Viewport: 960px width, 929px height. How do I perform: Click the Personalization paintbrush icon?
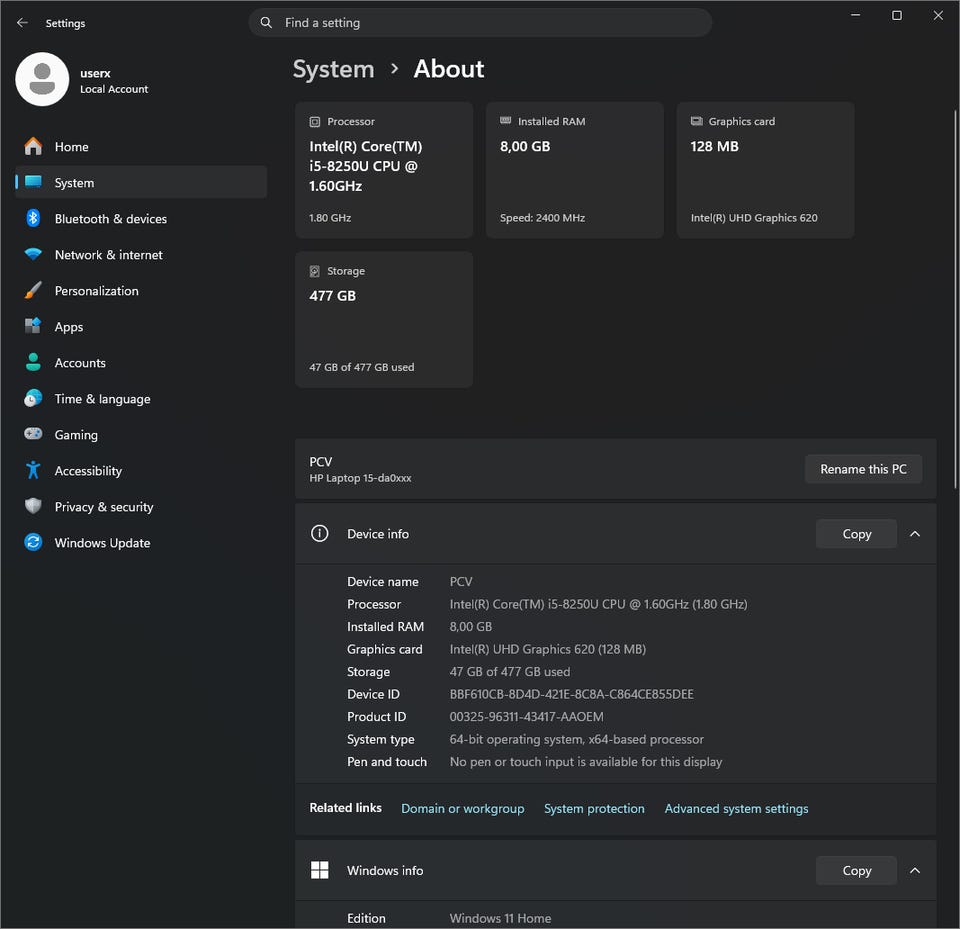(x=33, y=290)
